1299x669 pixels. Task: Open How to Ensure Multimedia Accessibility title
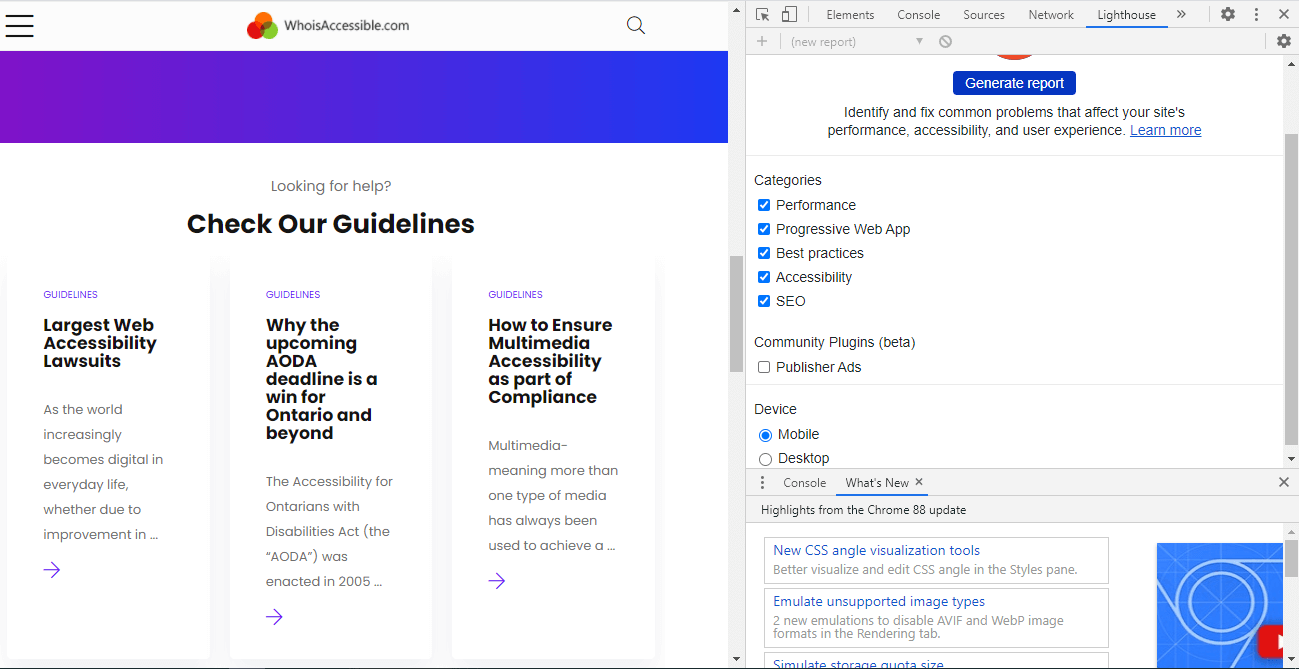(550, 361)
